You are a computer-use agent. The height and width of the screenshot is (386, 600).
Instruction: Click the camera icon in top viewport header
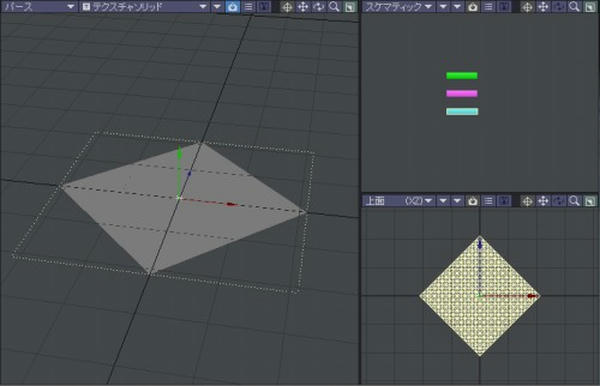tap(473, 200)
